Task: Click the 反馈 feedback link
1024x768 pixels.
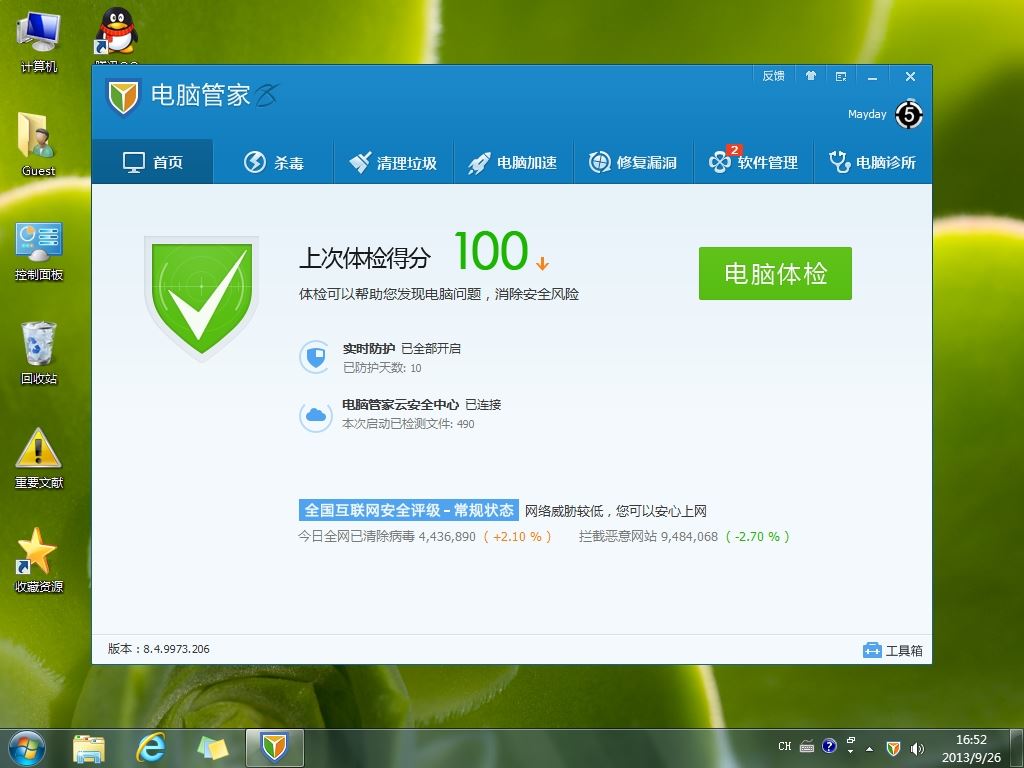Action: point(773,76)
